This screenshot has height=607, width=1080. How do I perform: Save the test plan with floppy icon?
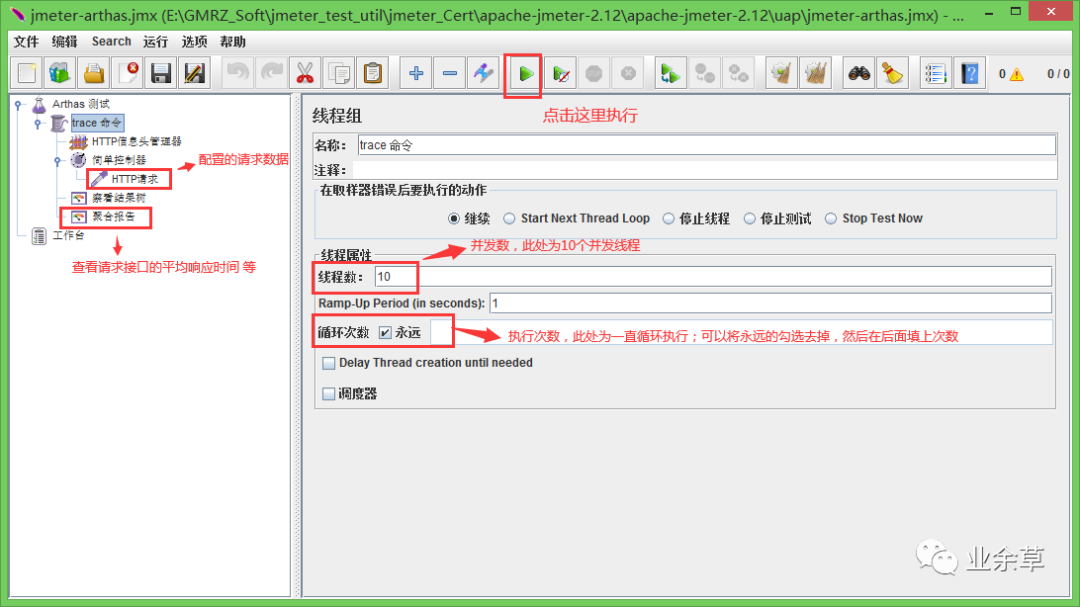160,73
